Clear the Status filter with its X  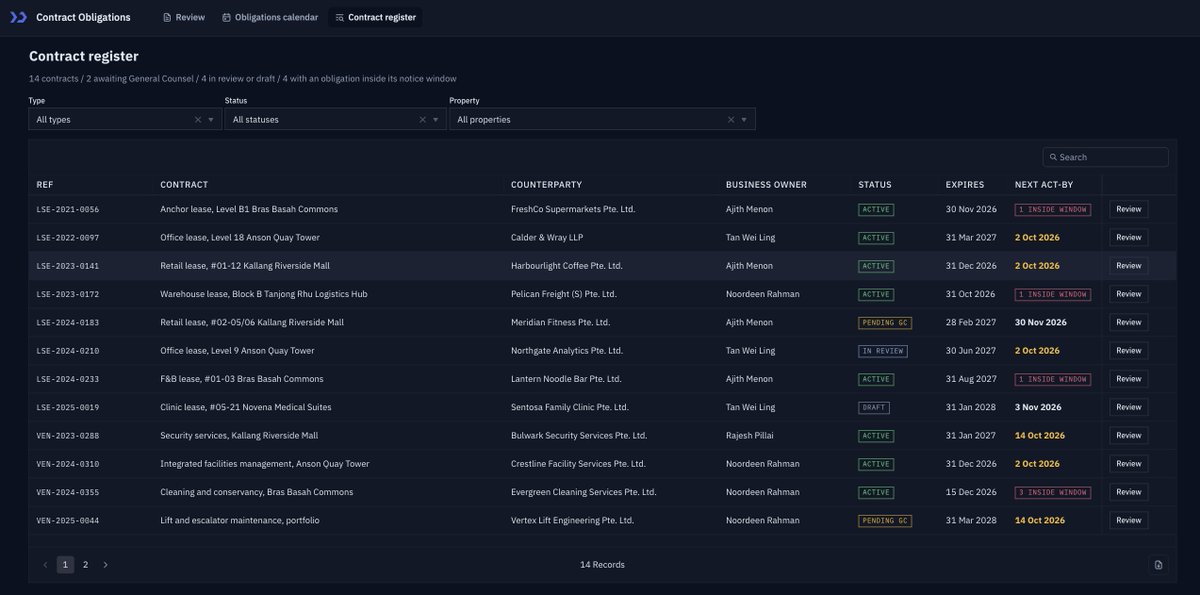point(422,120)
